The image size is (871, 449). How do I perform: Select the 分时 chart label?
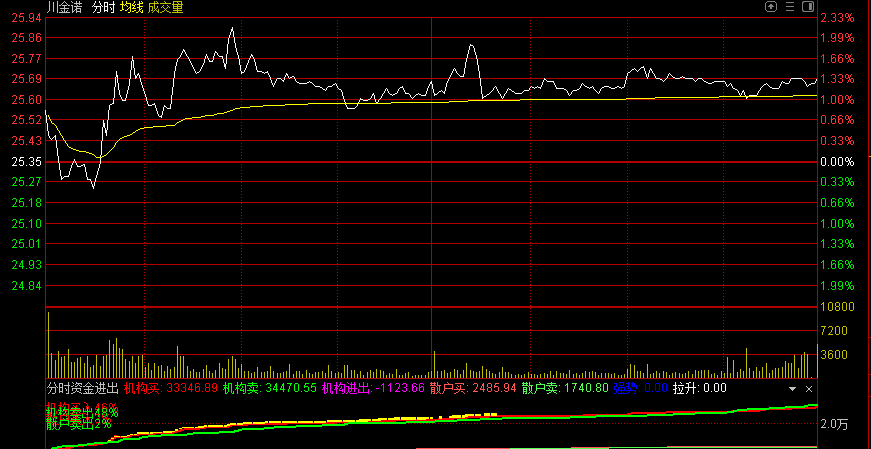tap(103, 7)
